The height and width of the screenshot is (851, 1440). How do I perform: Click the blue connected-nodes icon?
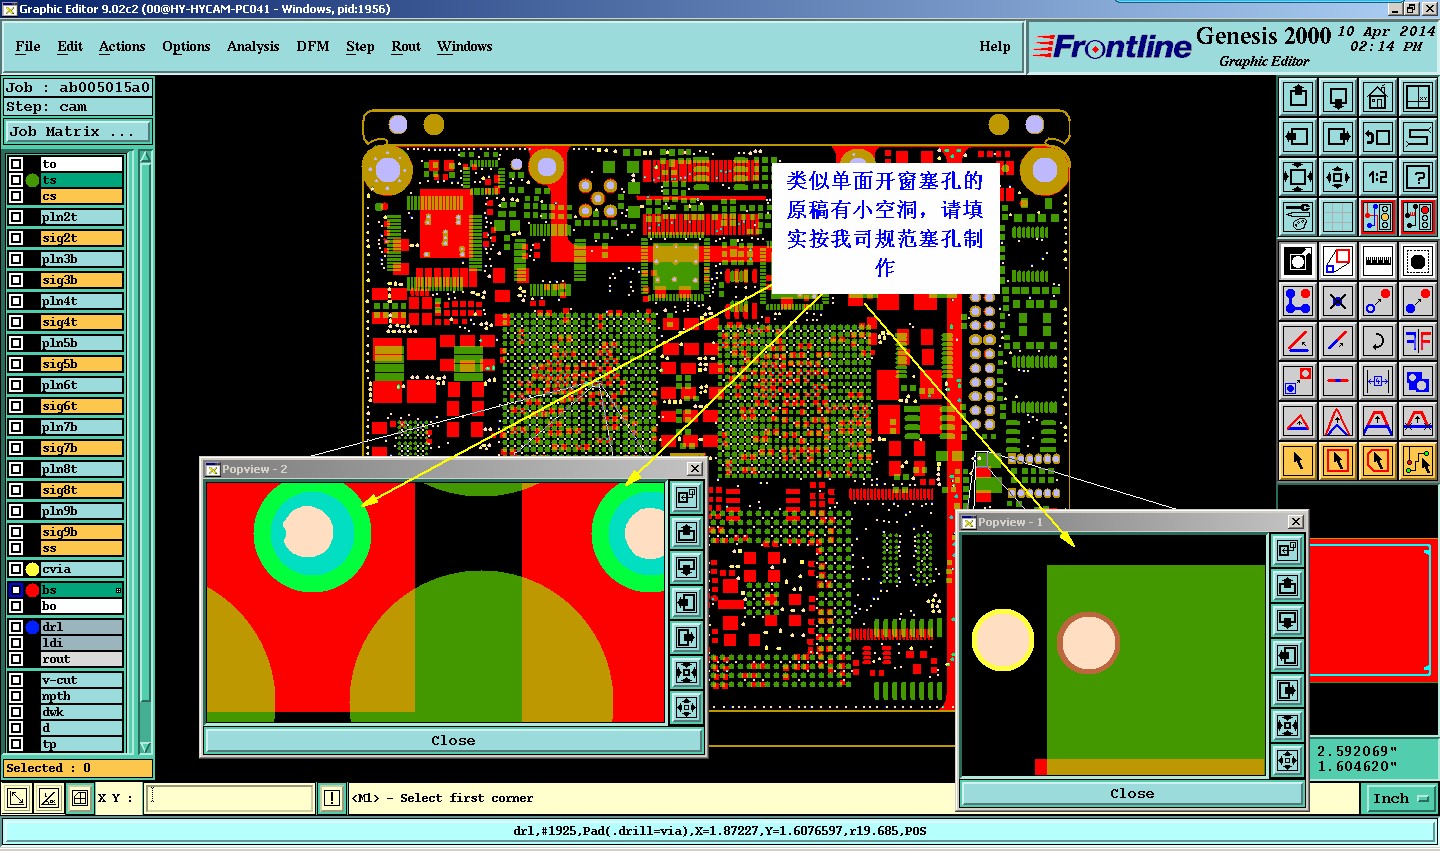1298,300
